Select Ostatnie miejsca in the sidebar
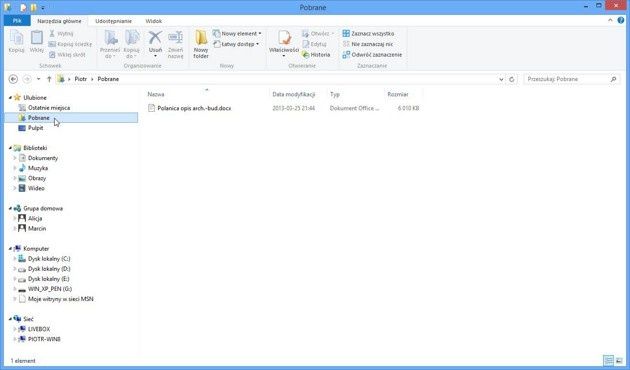630x370 pixels. coord(49,108)
